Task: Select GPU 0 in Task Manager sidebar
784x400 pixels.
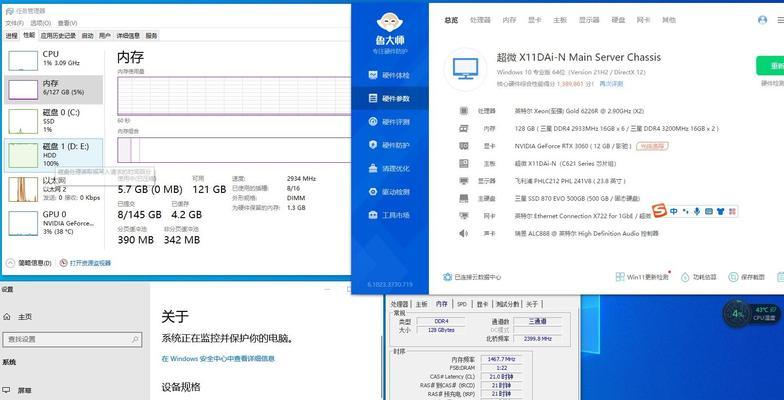Action: point(54,224)
